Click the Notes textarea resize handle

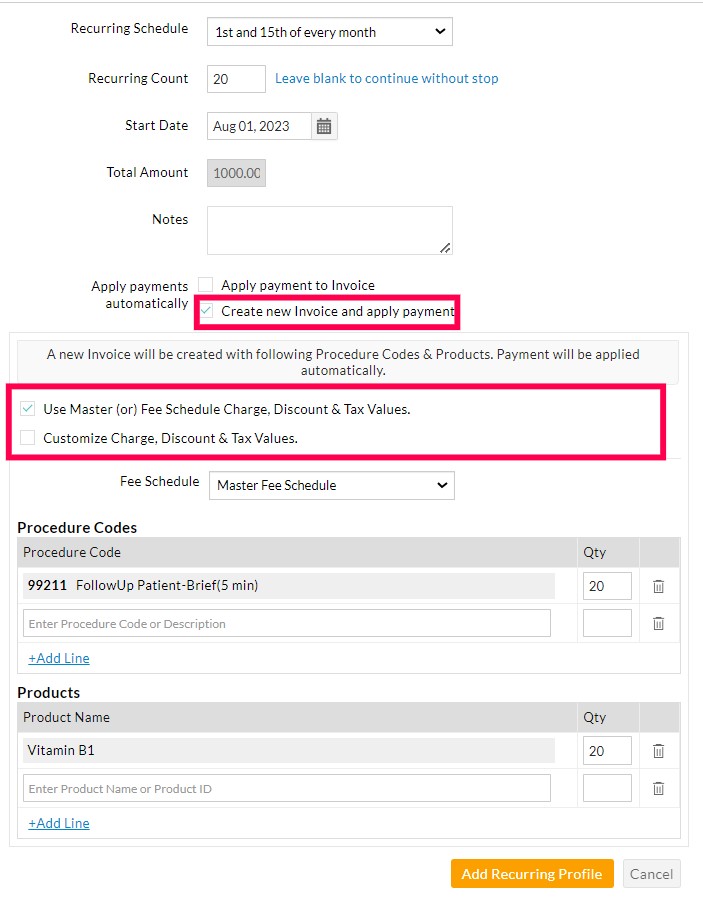445,248
